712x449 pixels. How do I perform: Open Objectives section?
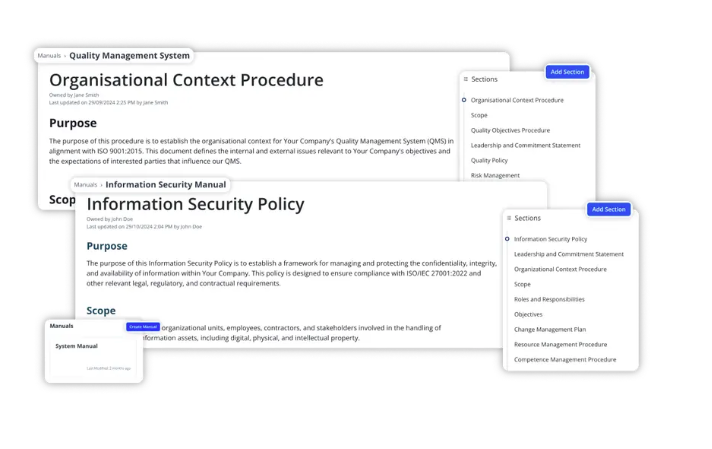pyautogui.click(x=528, y=314)
